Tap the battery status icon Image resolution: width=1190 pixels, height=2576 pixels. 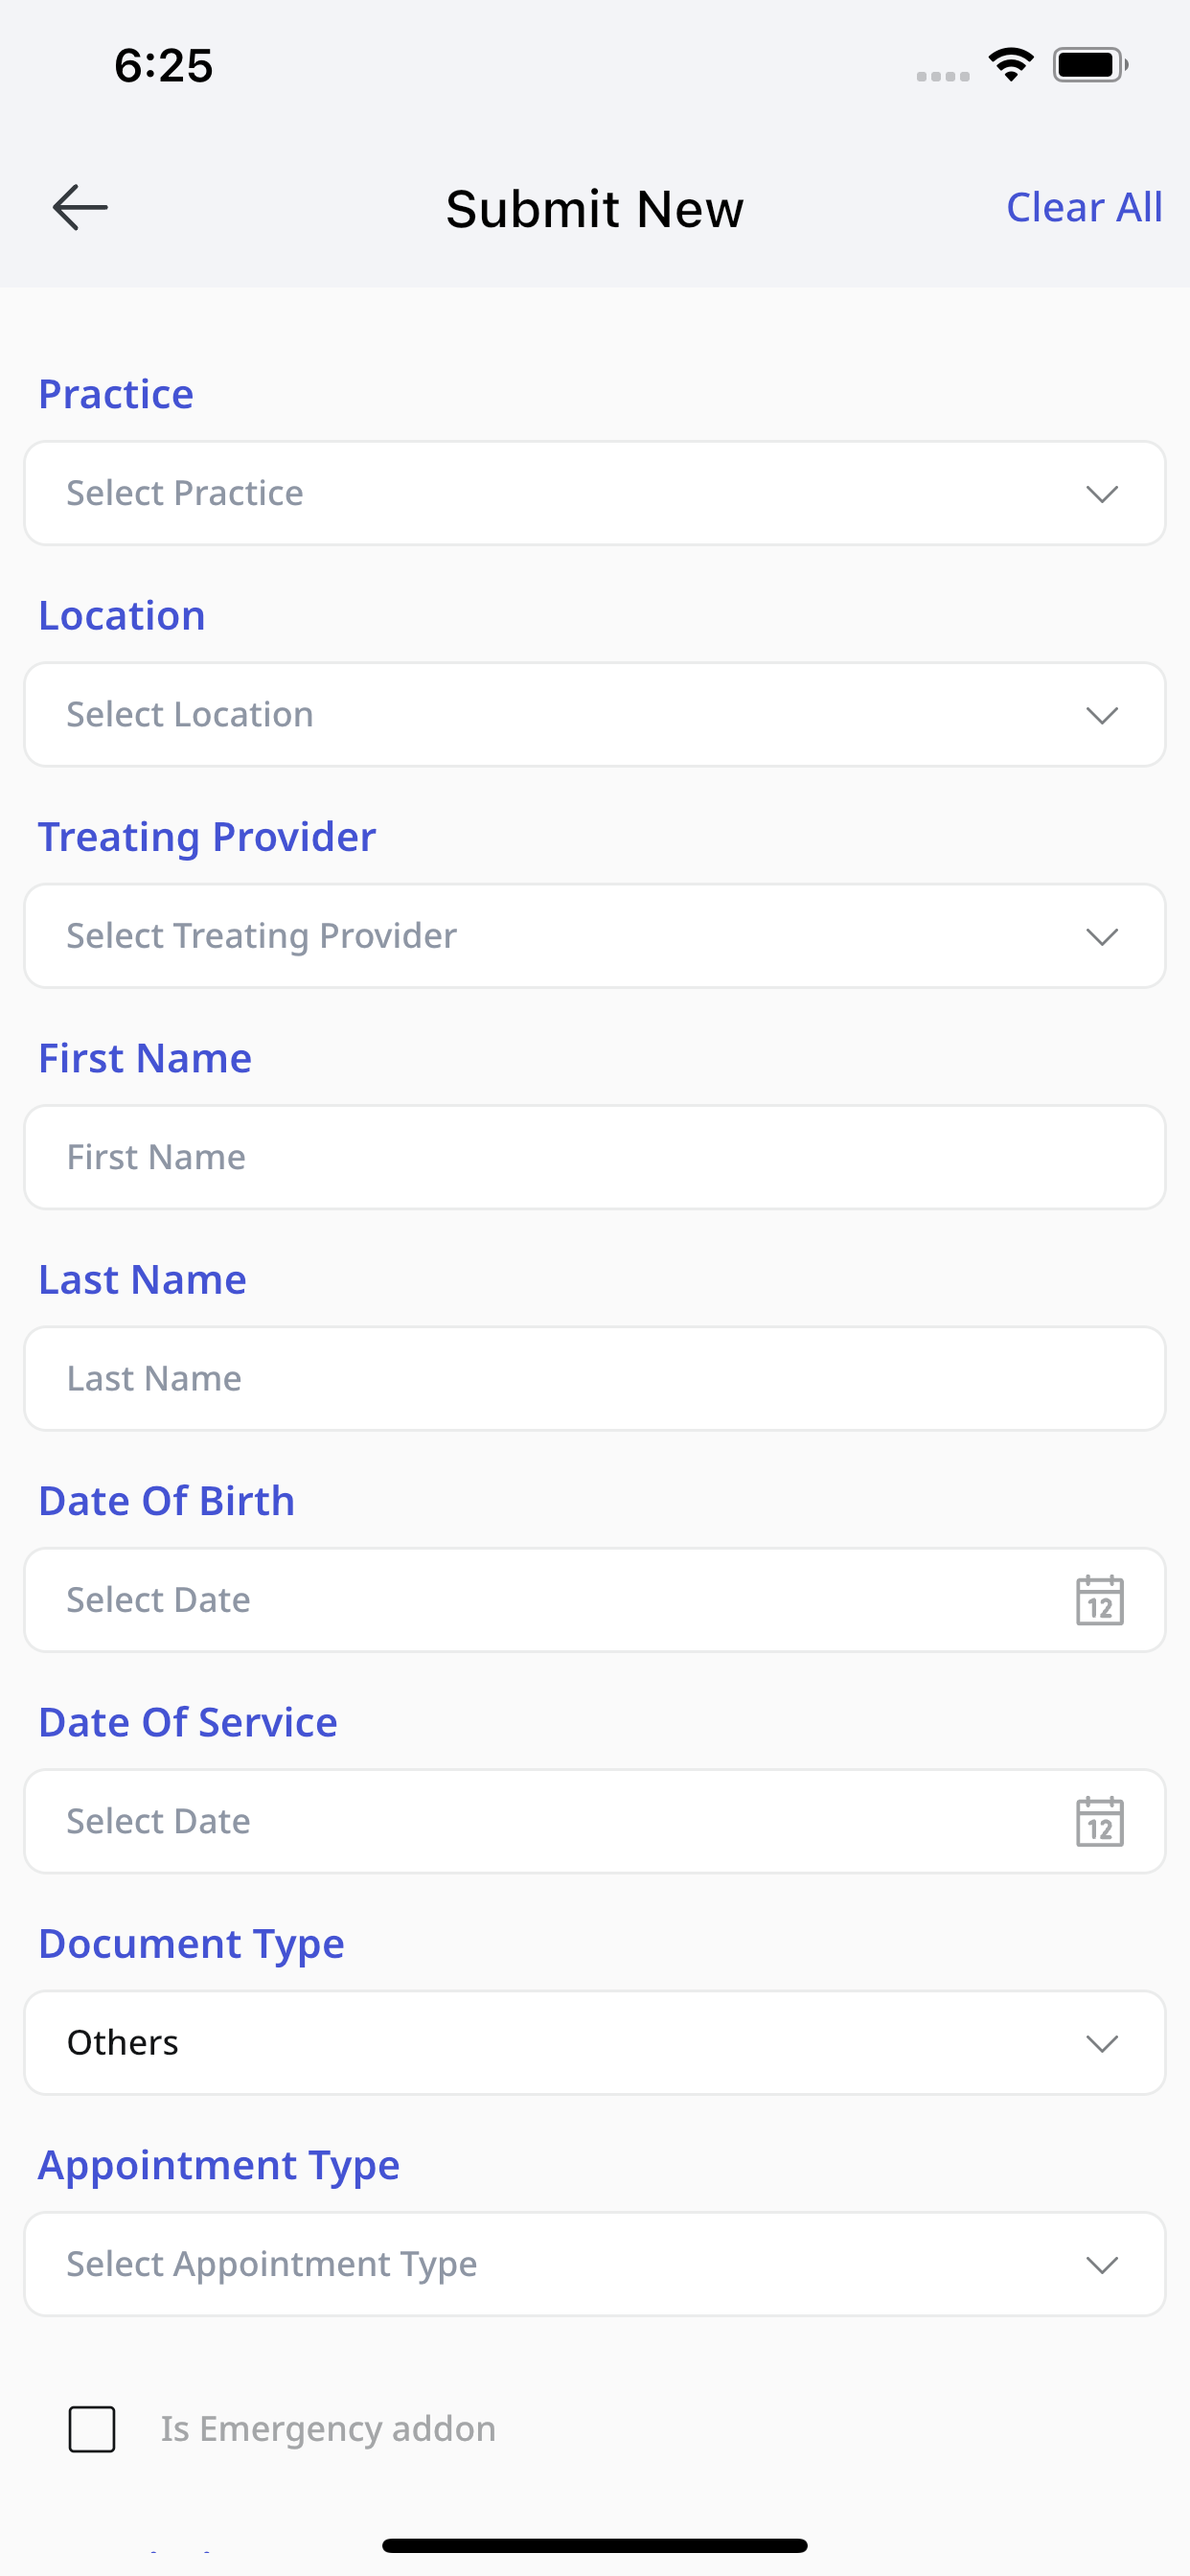click(1090, 65)
